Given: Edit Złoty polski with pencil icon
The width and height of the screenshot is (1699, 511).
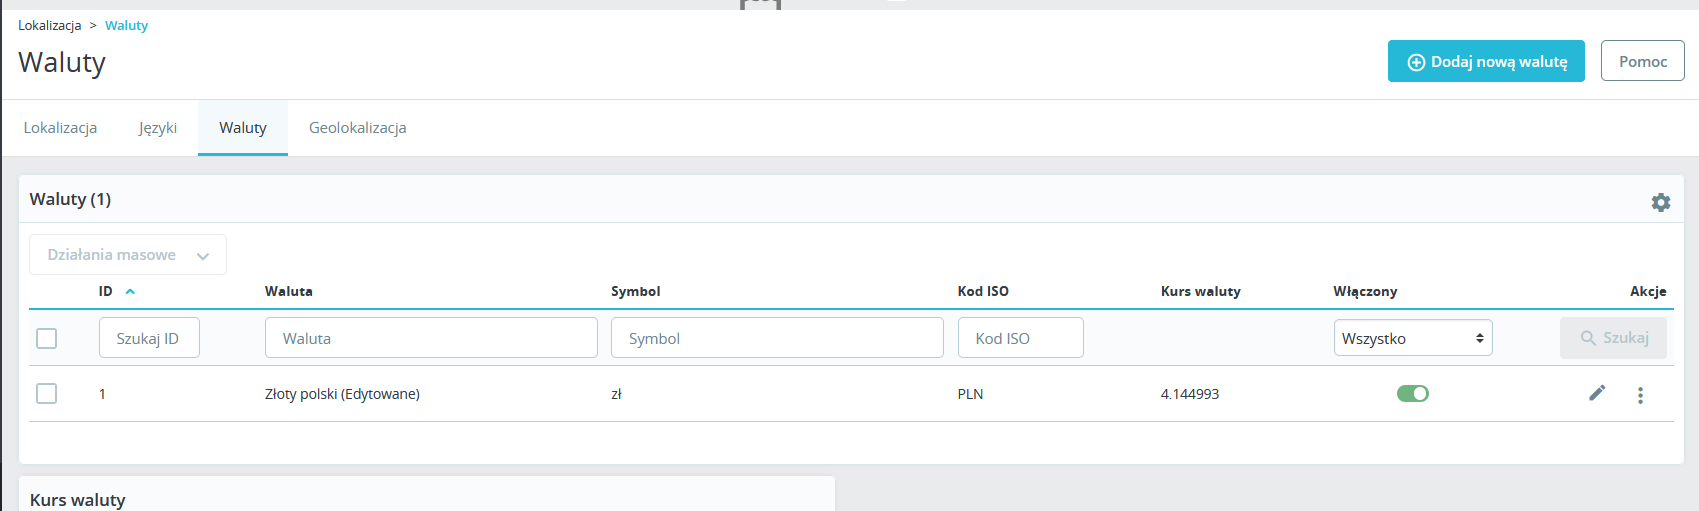Looking at the screenshot, I should (x=1597, y=393).
